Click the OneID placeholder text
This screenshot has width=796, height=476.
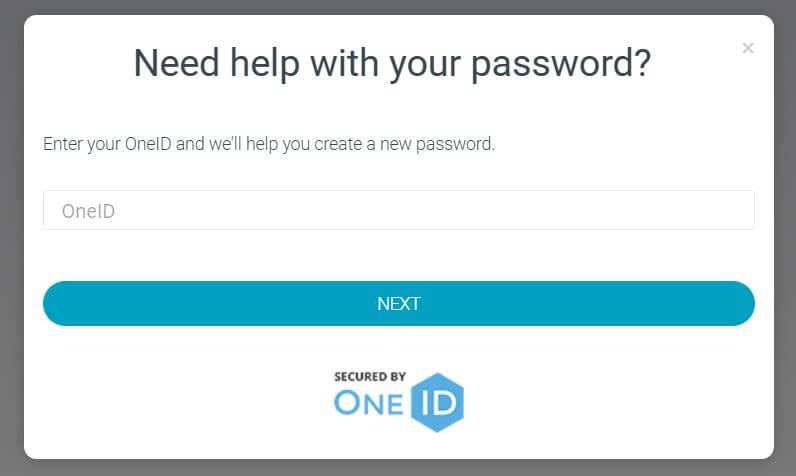point(88,211)
